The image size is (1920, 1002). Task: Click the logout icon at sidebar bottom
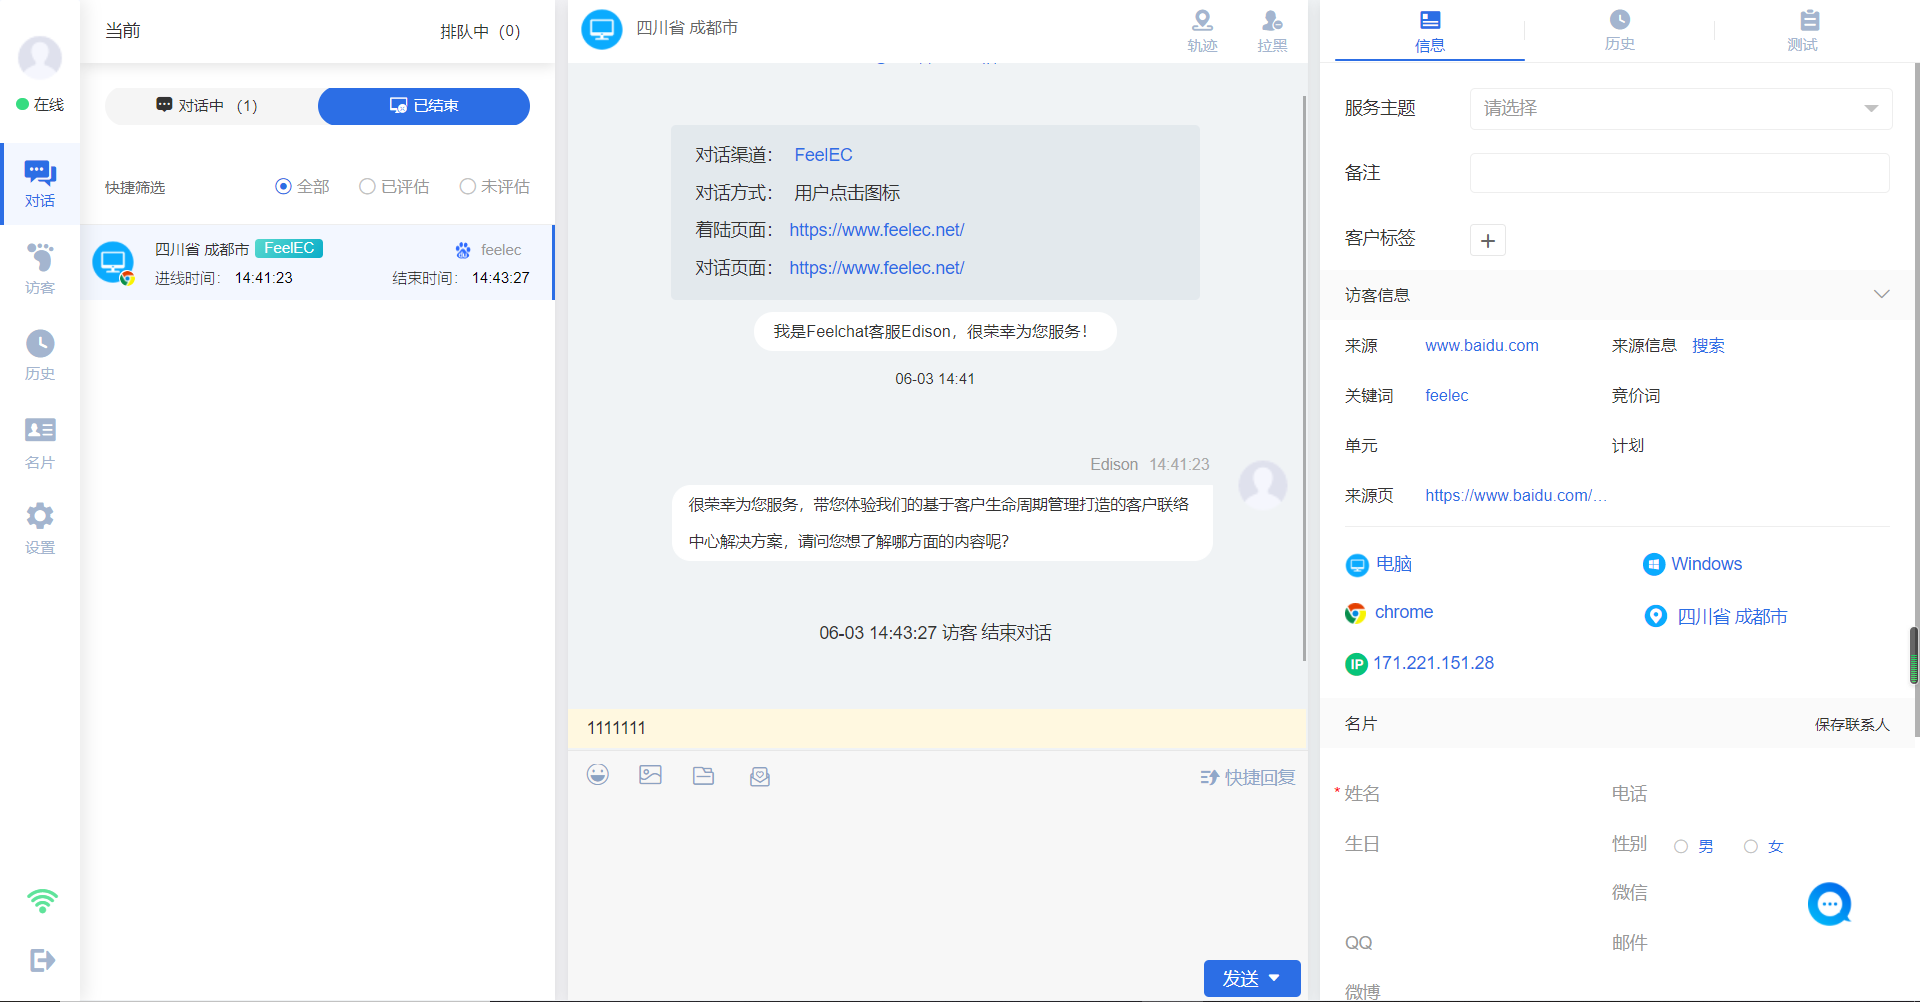click(x=42, y=960)
